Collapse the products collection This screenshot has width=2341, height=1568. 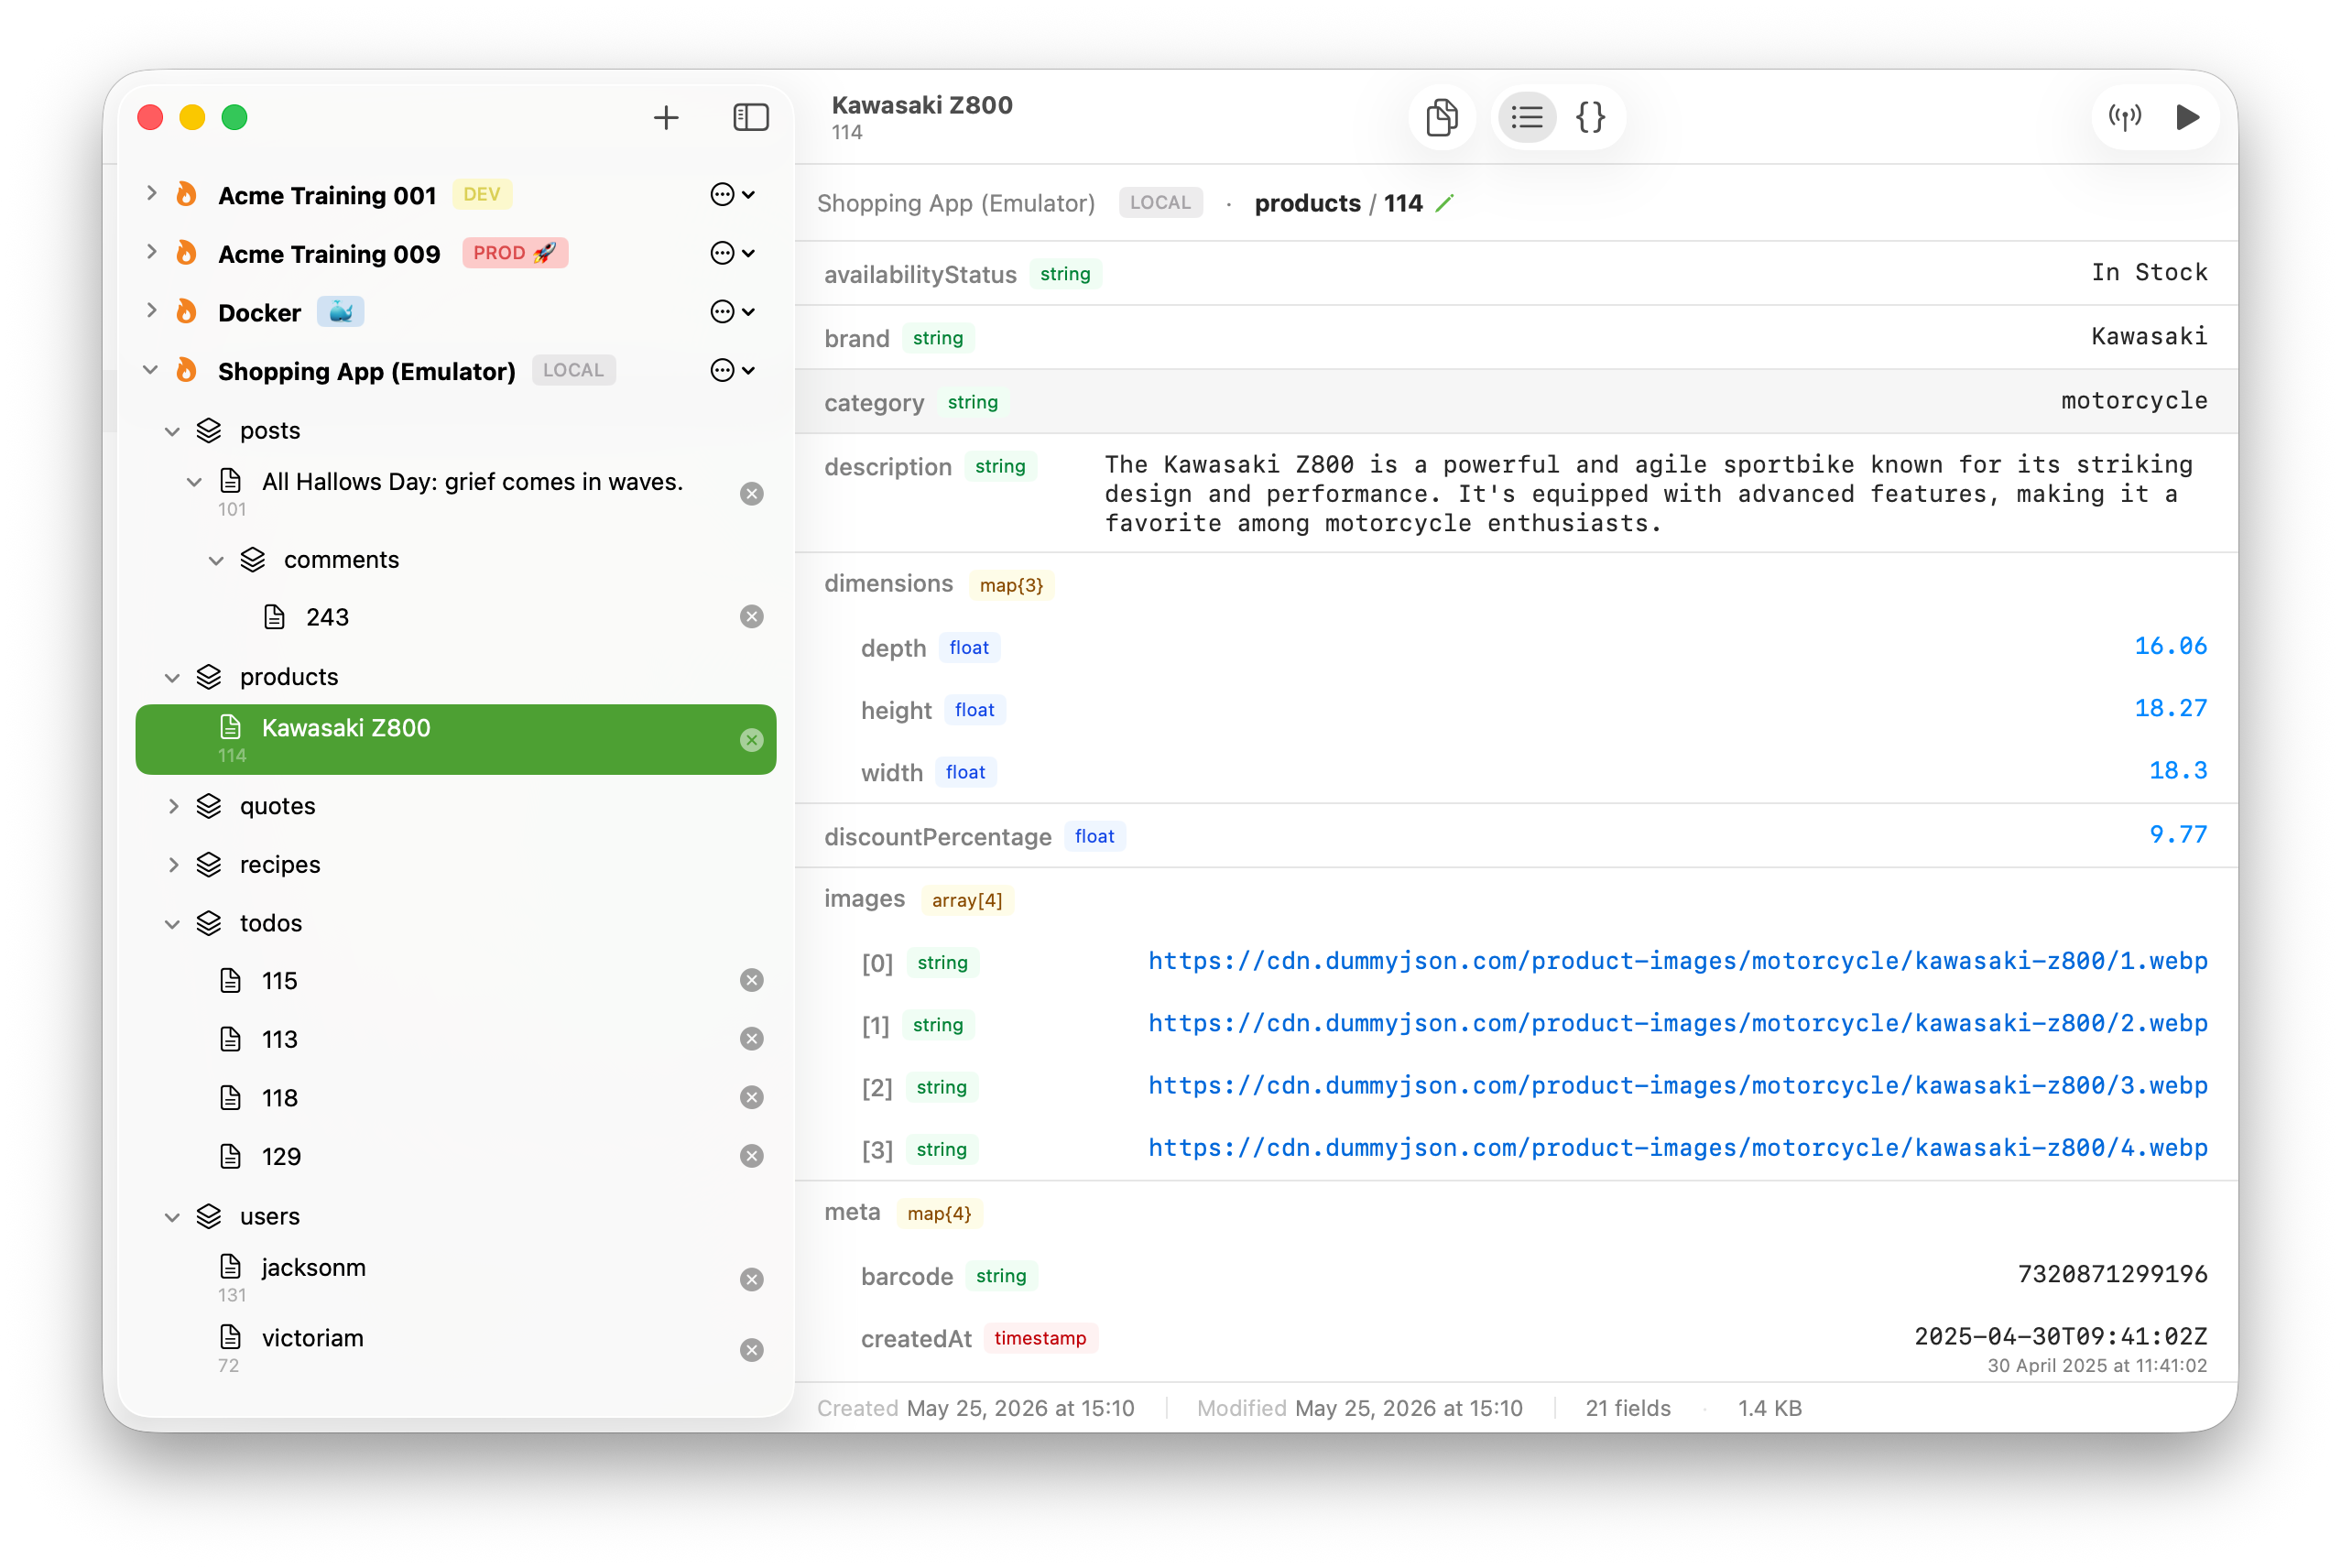pyautogui.click(x=172, y=677)
